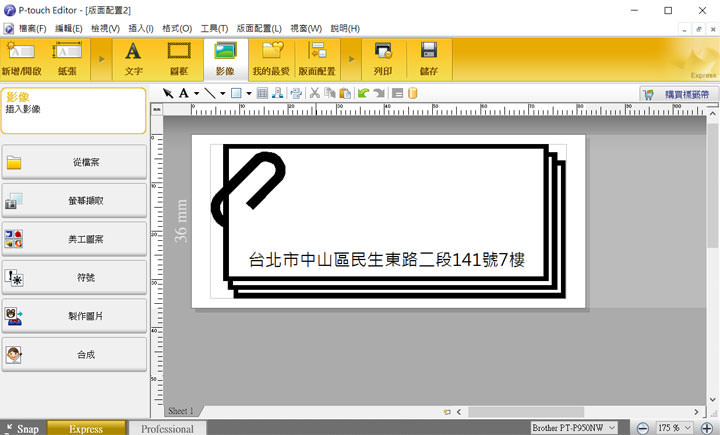Click the 紙張 (Paper) ribbon icon
Image resolution: width=720 pixels, height=435 pixels.
point(67,59)
